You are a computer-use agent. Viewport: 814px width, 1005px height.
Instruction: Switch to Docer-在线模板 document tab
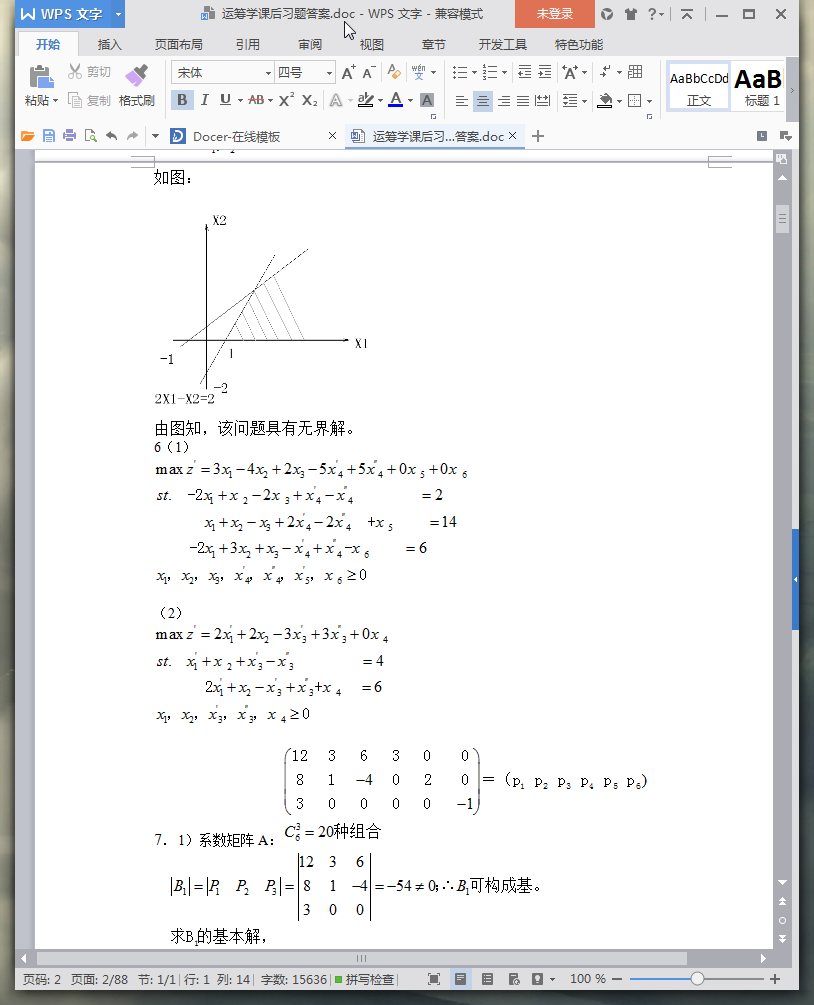tap(237, 137)
